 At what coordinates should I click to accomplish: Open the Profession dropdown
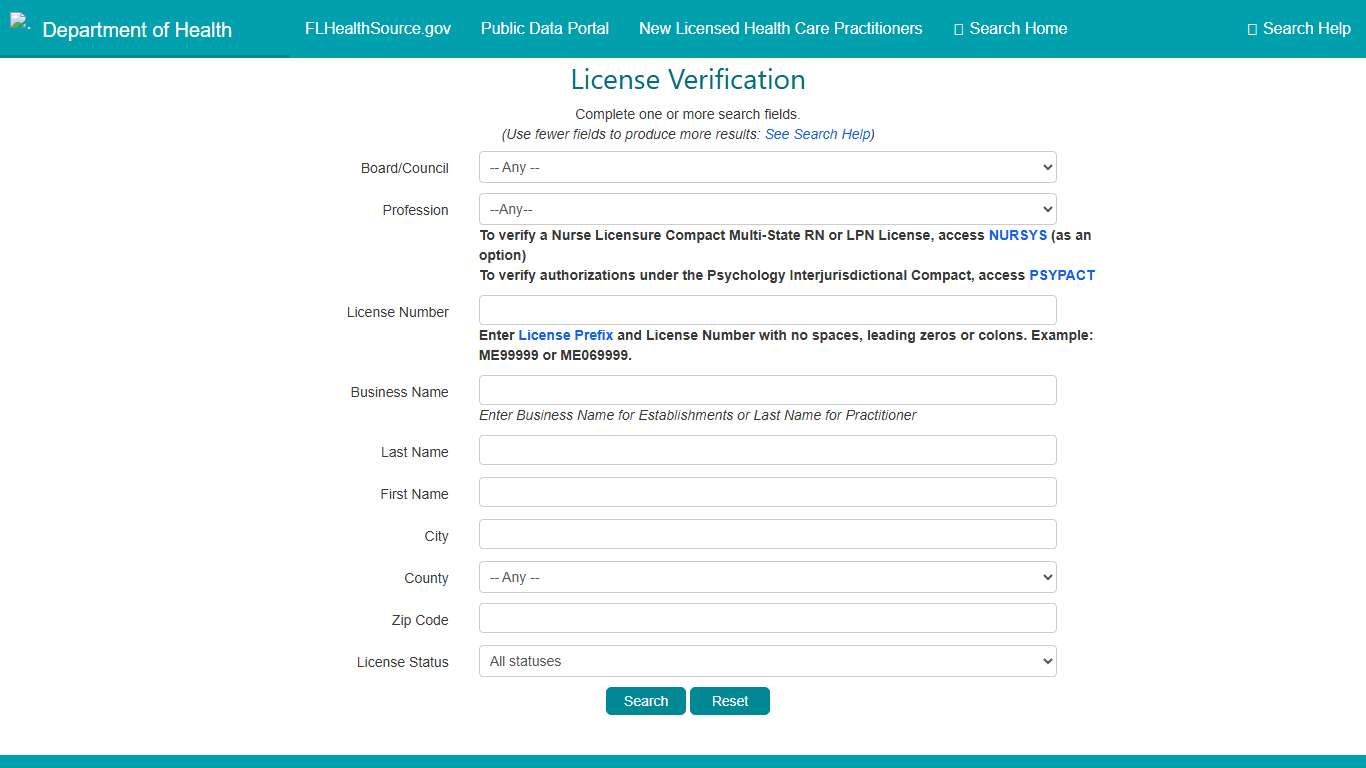coord(767,209)
